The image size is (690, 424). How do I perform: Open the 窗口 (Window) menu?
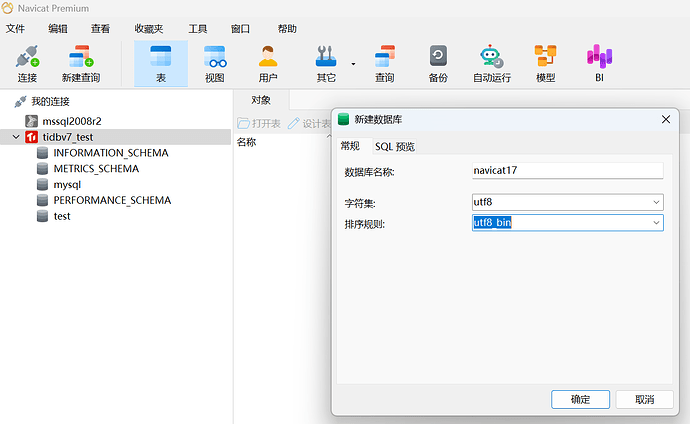pyautogui.click(x=240, y=29)
